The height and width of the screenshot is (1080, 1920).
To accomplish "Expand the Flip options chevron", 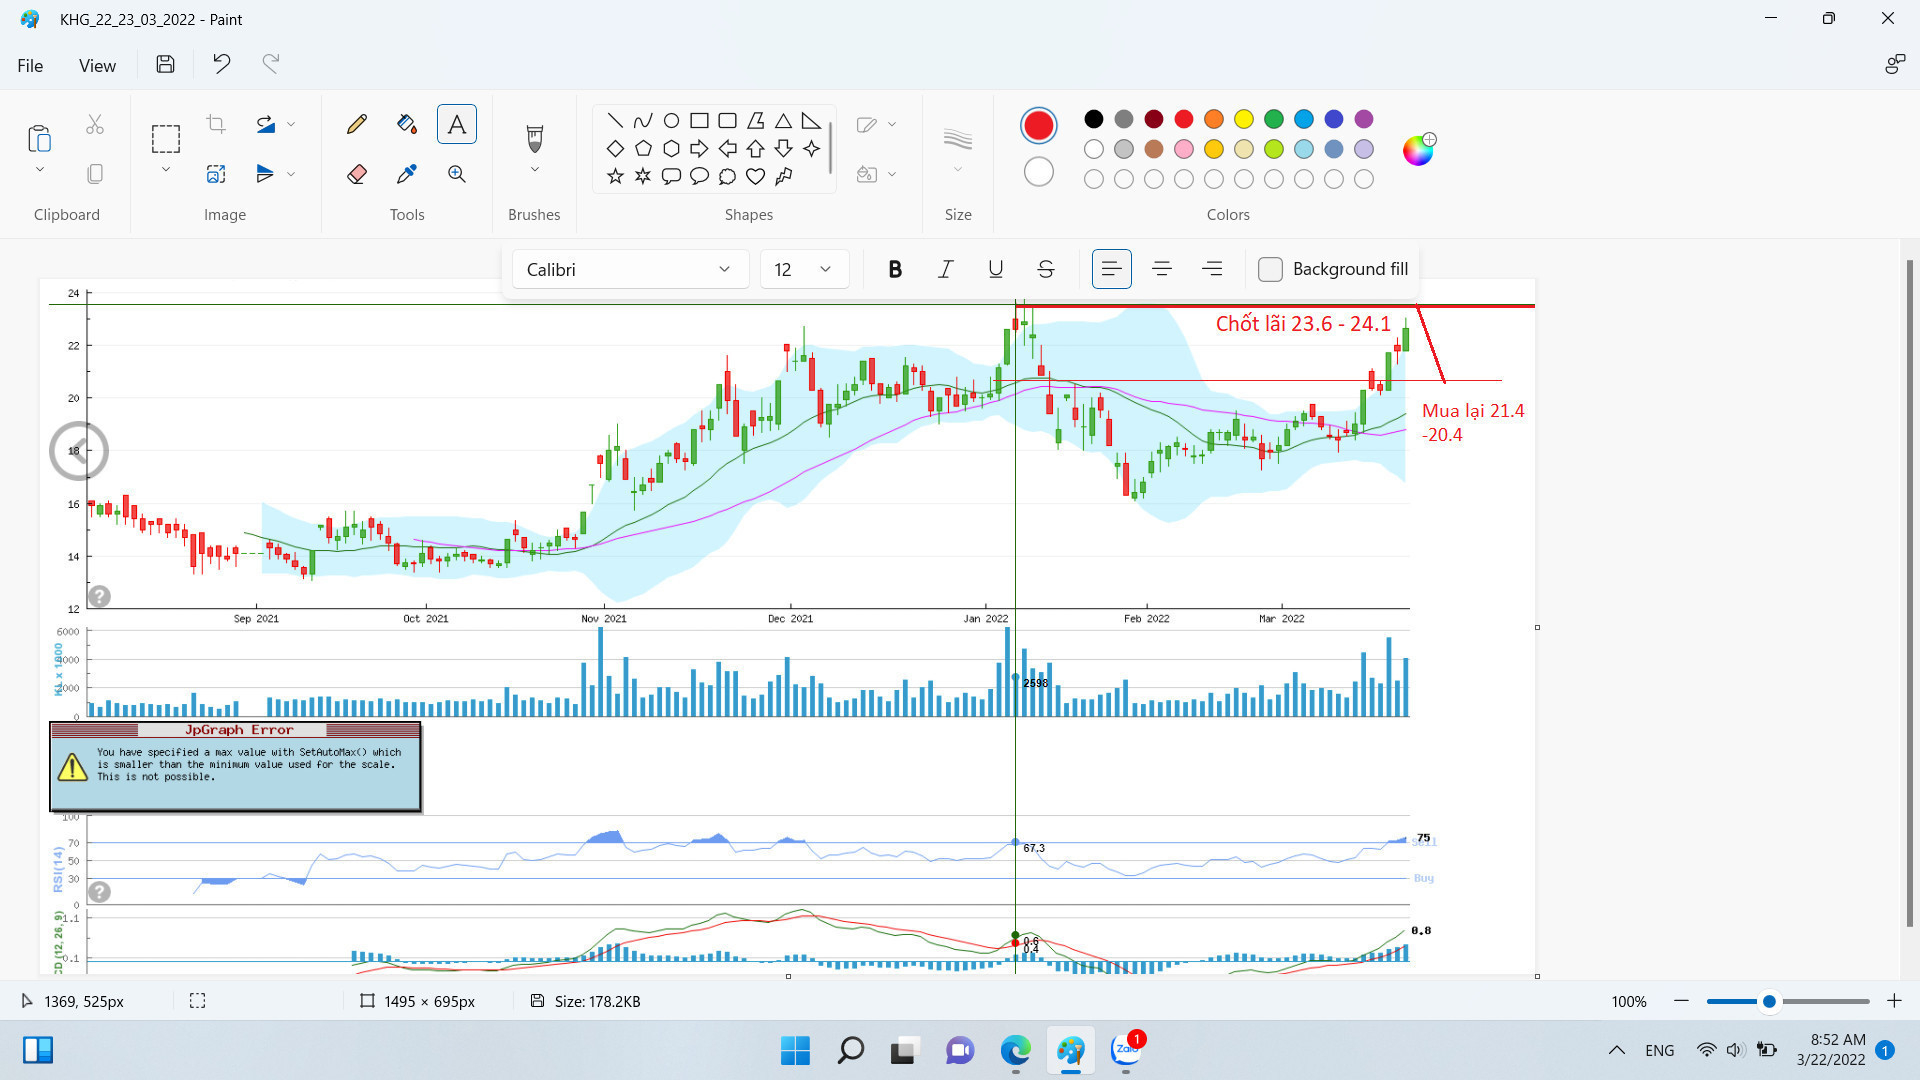I will 291,174.
